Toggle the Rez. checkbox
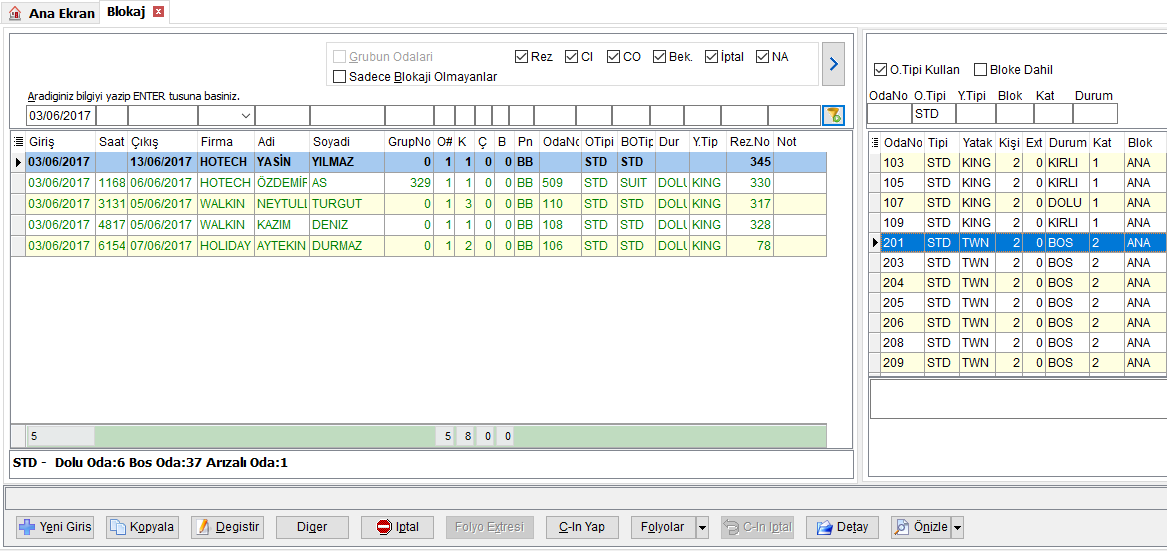The image size is (1167, 551). (521, 57)
